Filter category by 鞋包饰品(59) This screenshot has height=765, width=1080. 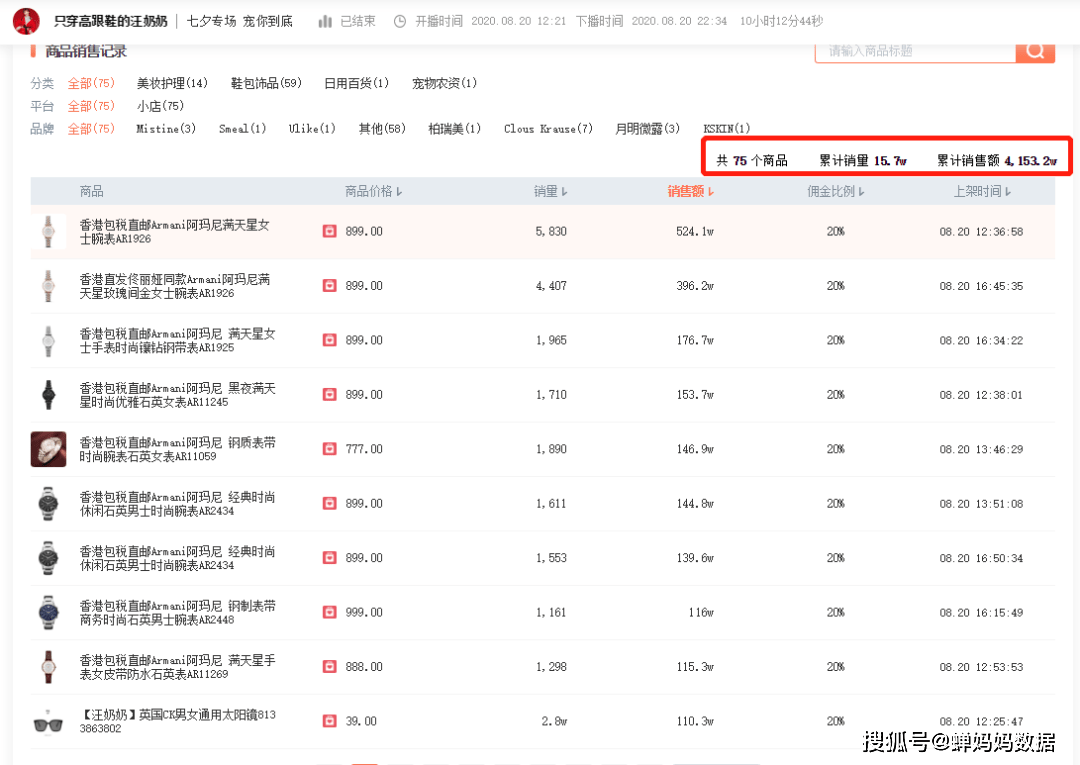point(266,83)
